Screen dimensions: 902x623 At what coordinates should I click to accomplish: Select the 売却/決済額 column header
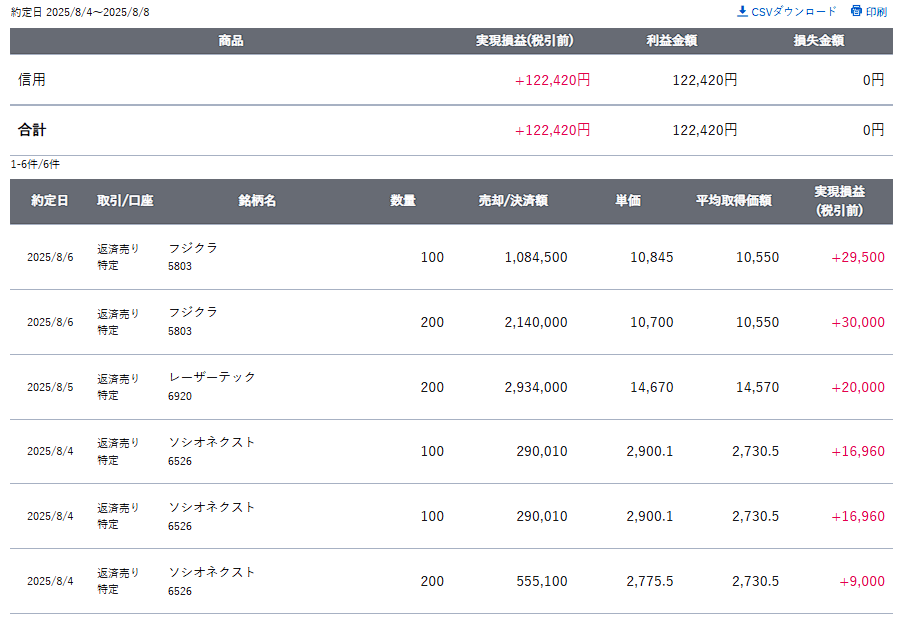coord(513,201)
